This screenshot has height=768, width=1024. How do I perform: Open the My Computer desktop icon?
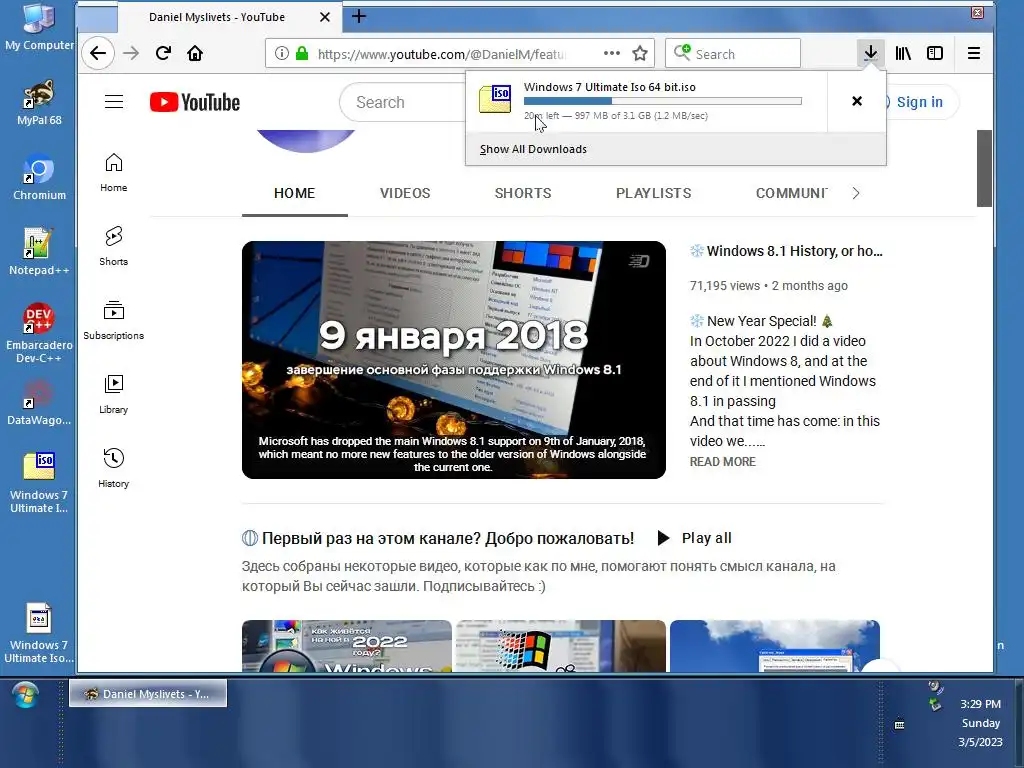click(39, 27)
